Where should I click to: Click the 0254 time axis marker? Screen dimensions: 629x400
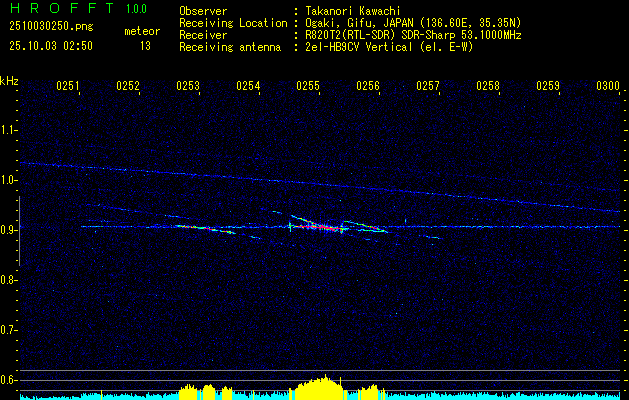click(248, 86)
